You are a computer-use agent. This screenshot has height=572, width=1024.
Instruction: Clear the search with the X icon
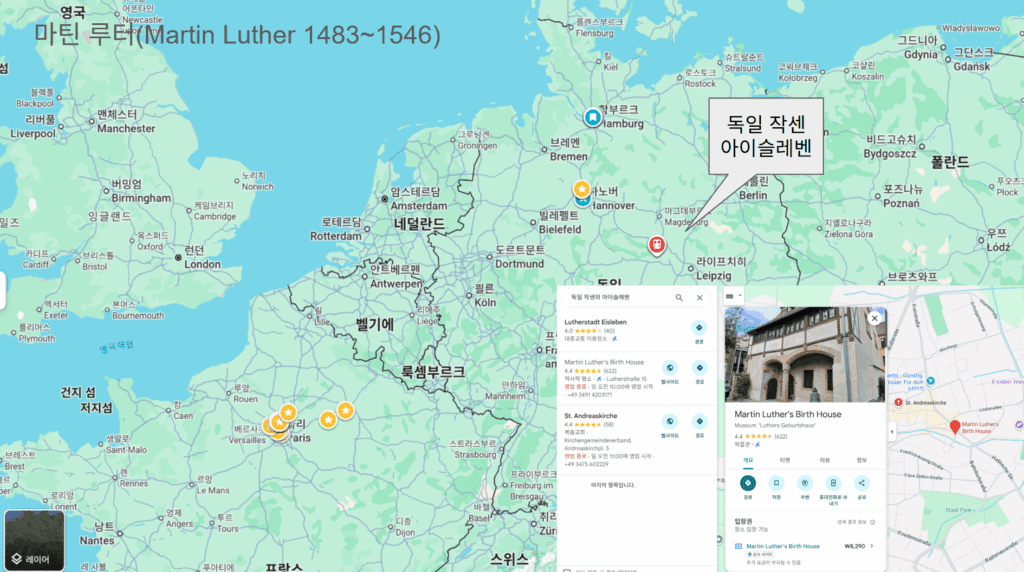pyautogui.click(x=699, y=297)
